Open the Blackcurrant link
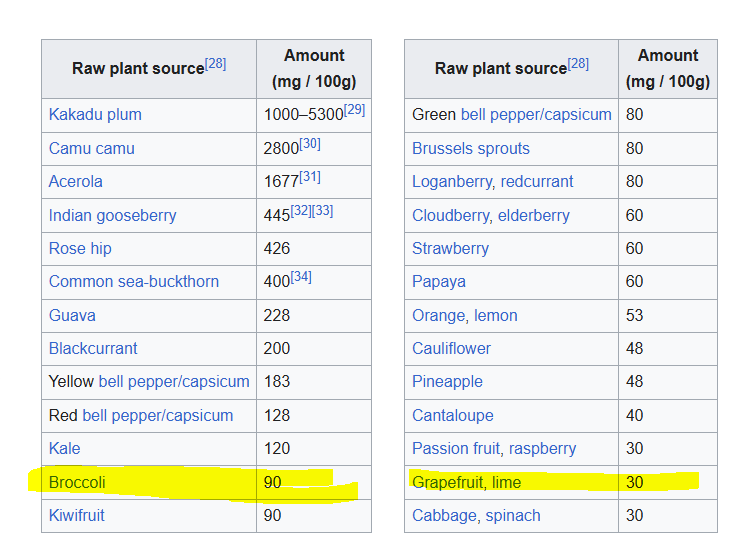 [93, 348]
